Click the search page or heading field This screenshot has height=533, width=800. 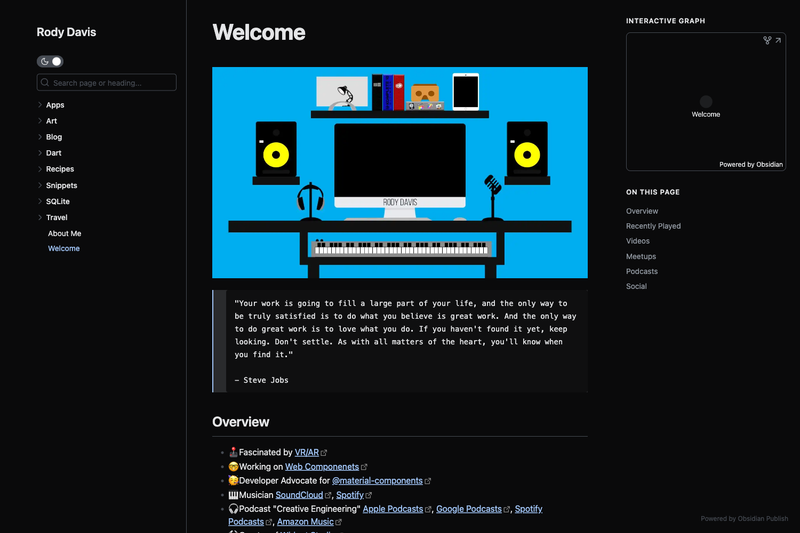click(x=107, y=83)
